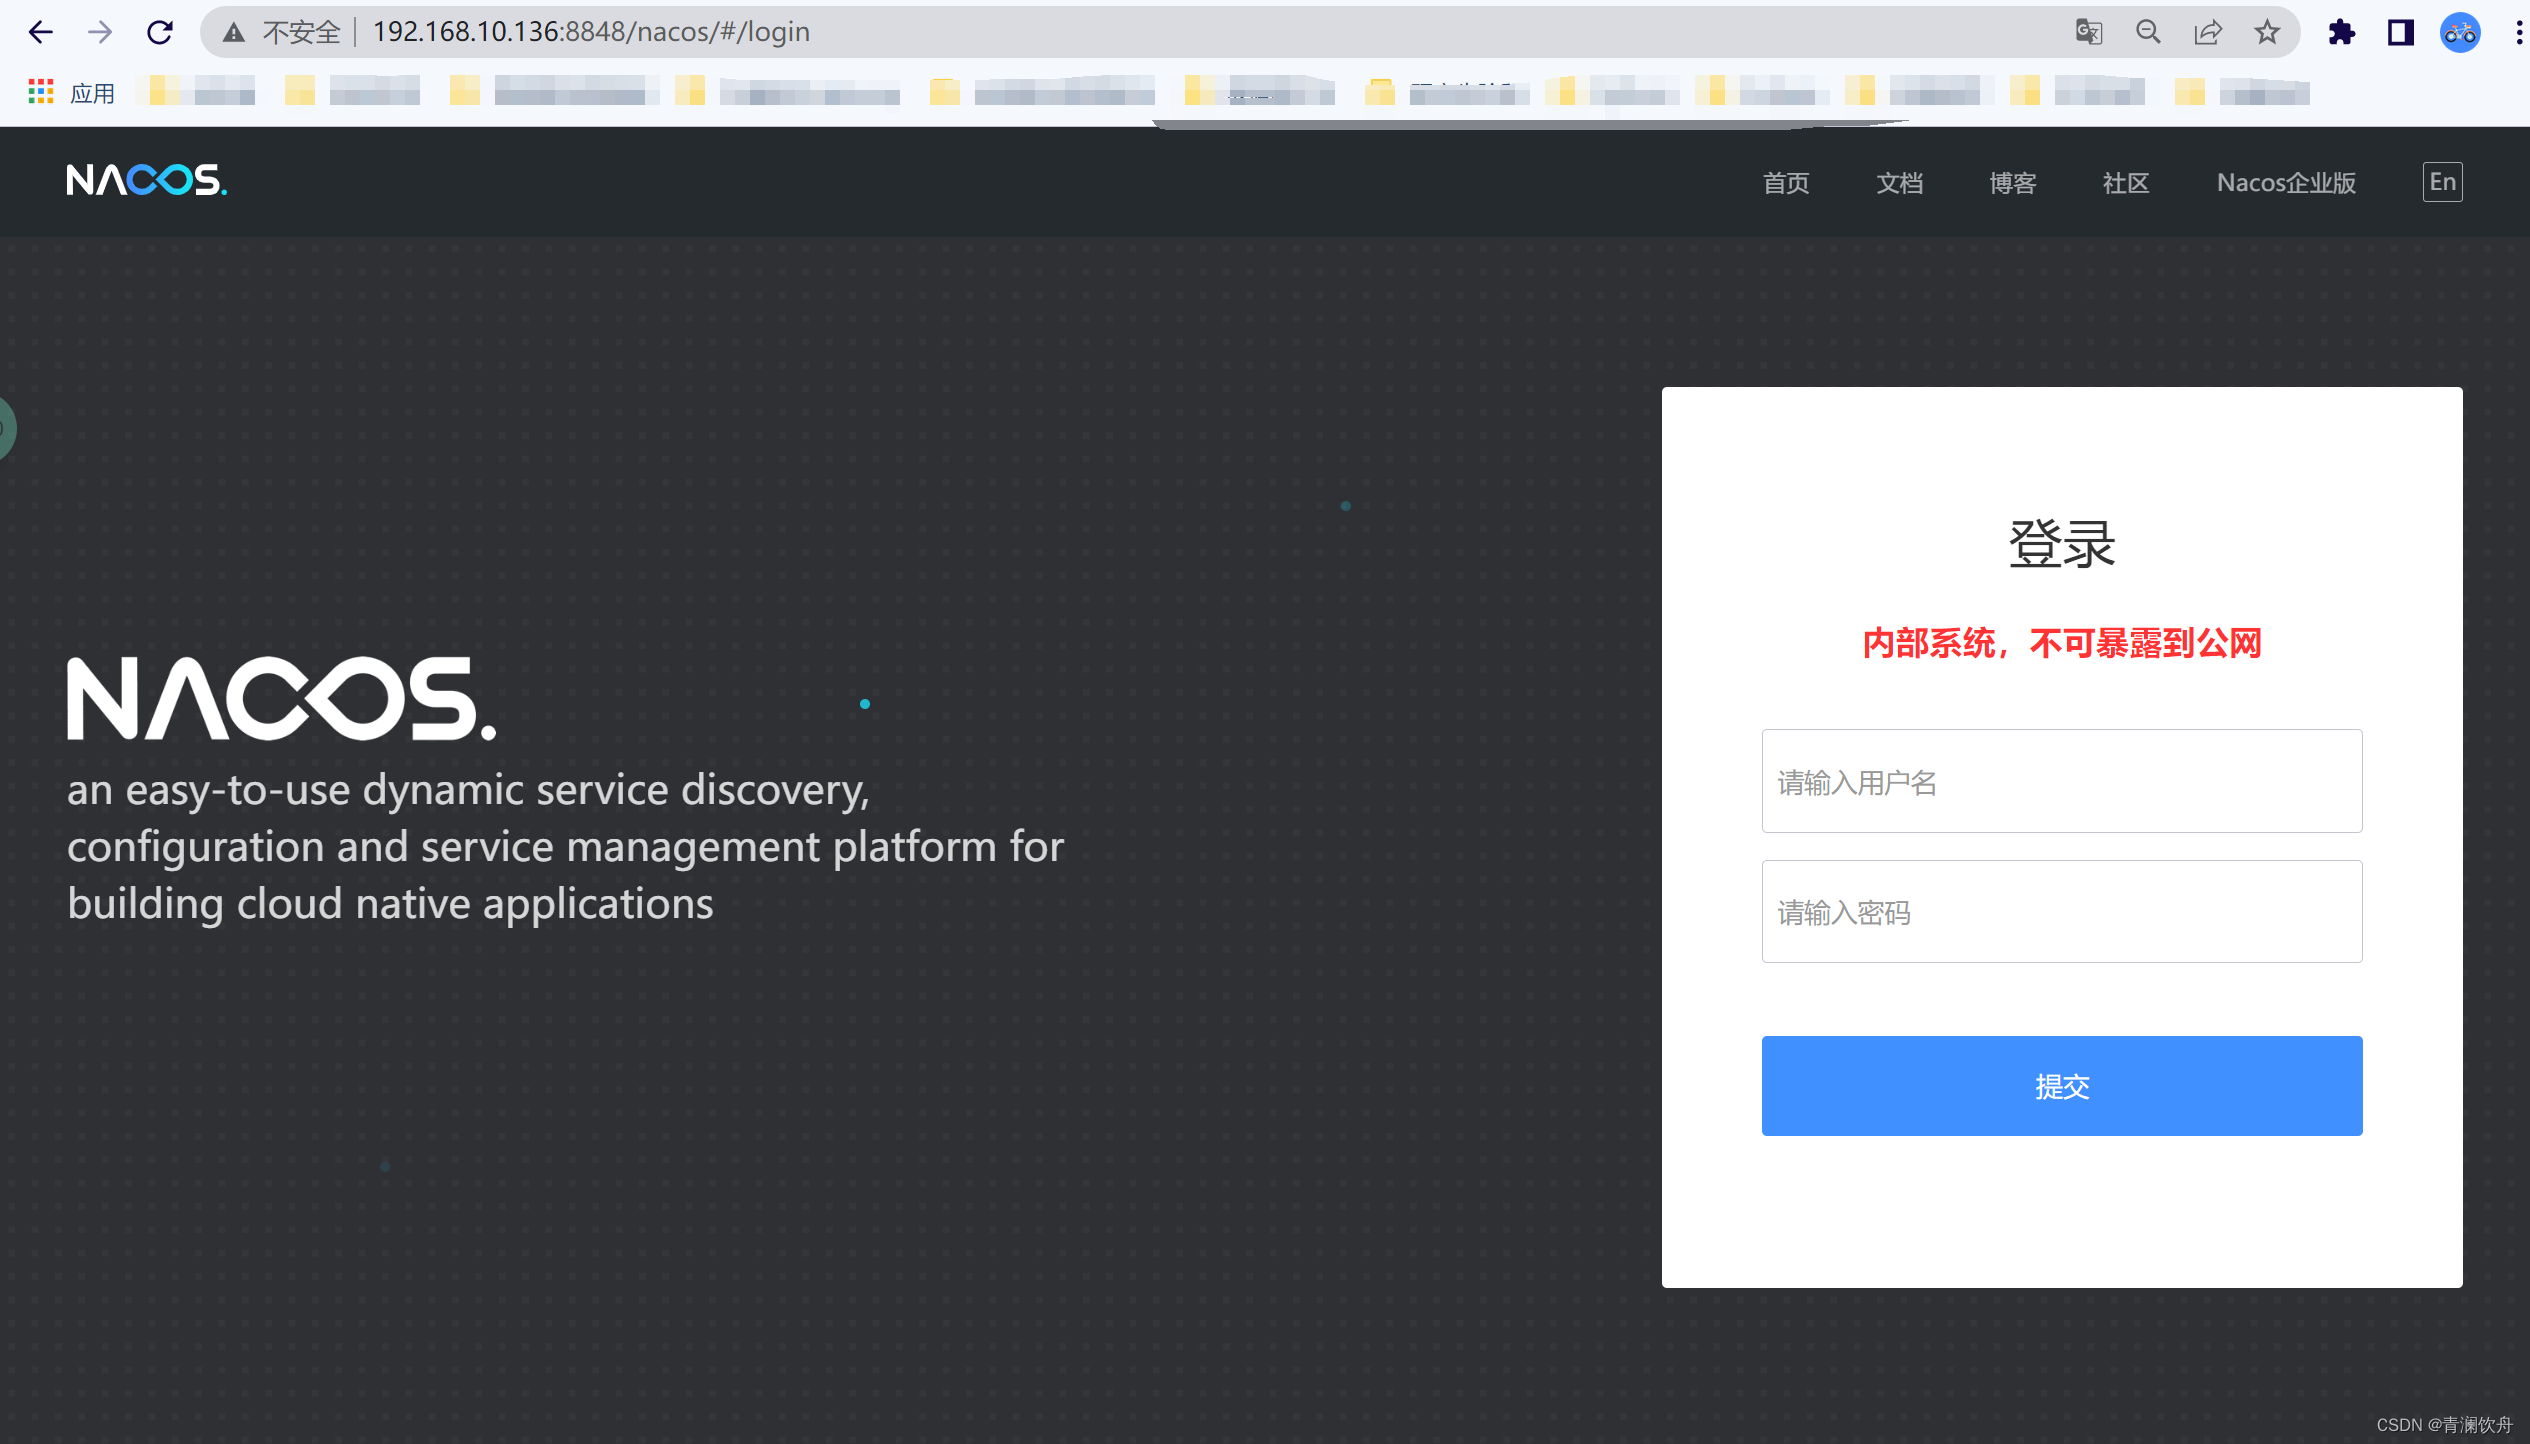Viewport: 2530px width, 1444px height.
Task: Switch language with the En button
Action: tap(2442, 182)
